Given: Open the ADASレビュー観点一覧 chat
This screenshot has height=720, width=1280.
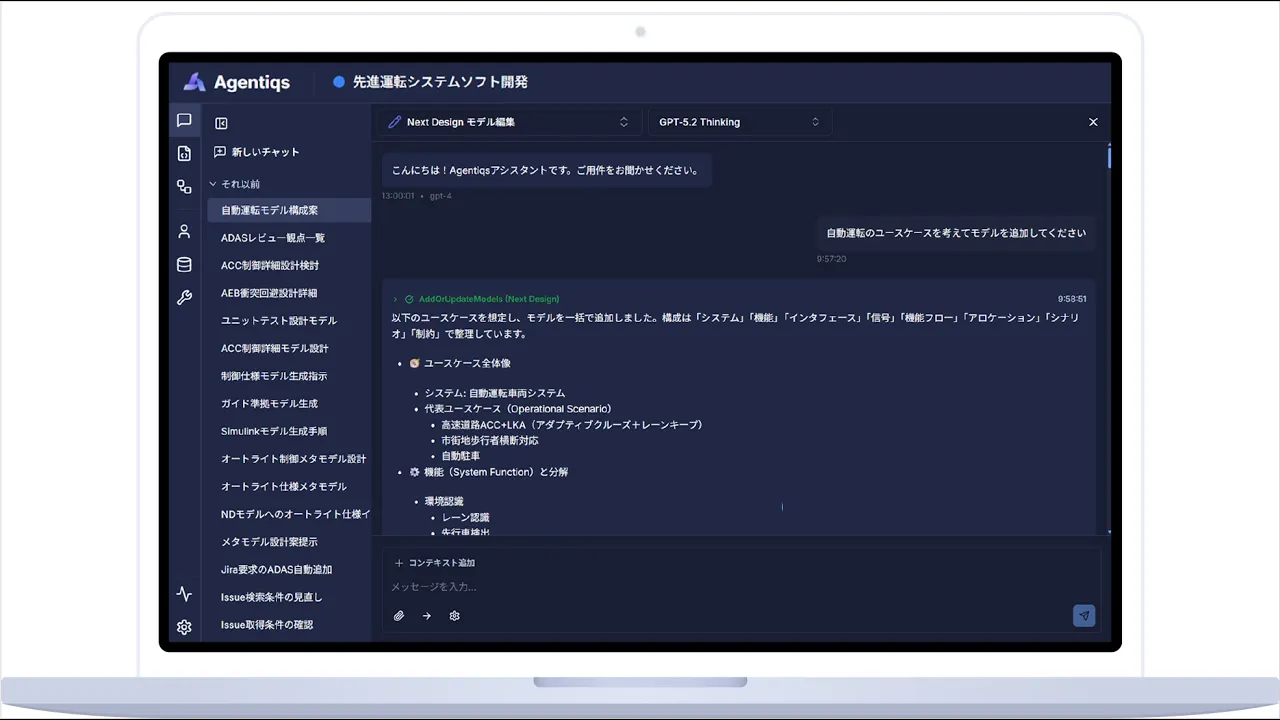Looking at the screenshot, I should point(289,238).
